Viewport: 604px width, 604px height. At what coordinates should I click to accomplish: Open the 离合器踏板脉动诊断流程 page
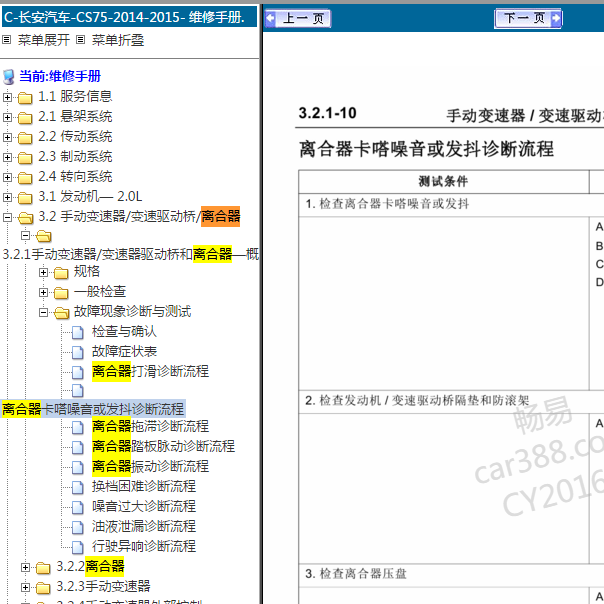pyautogui.click(x=163, y=447)
